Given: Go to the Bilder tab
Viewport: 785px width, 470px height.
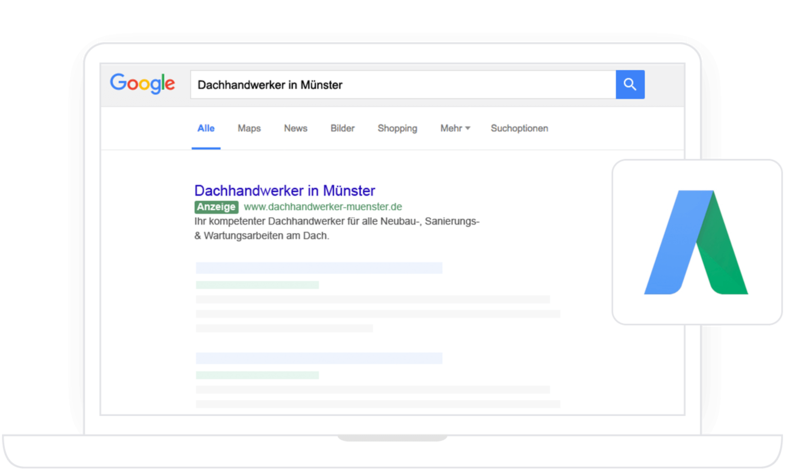Looking at the screenshot, I should click(x=342, y=129).
